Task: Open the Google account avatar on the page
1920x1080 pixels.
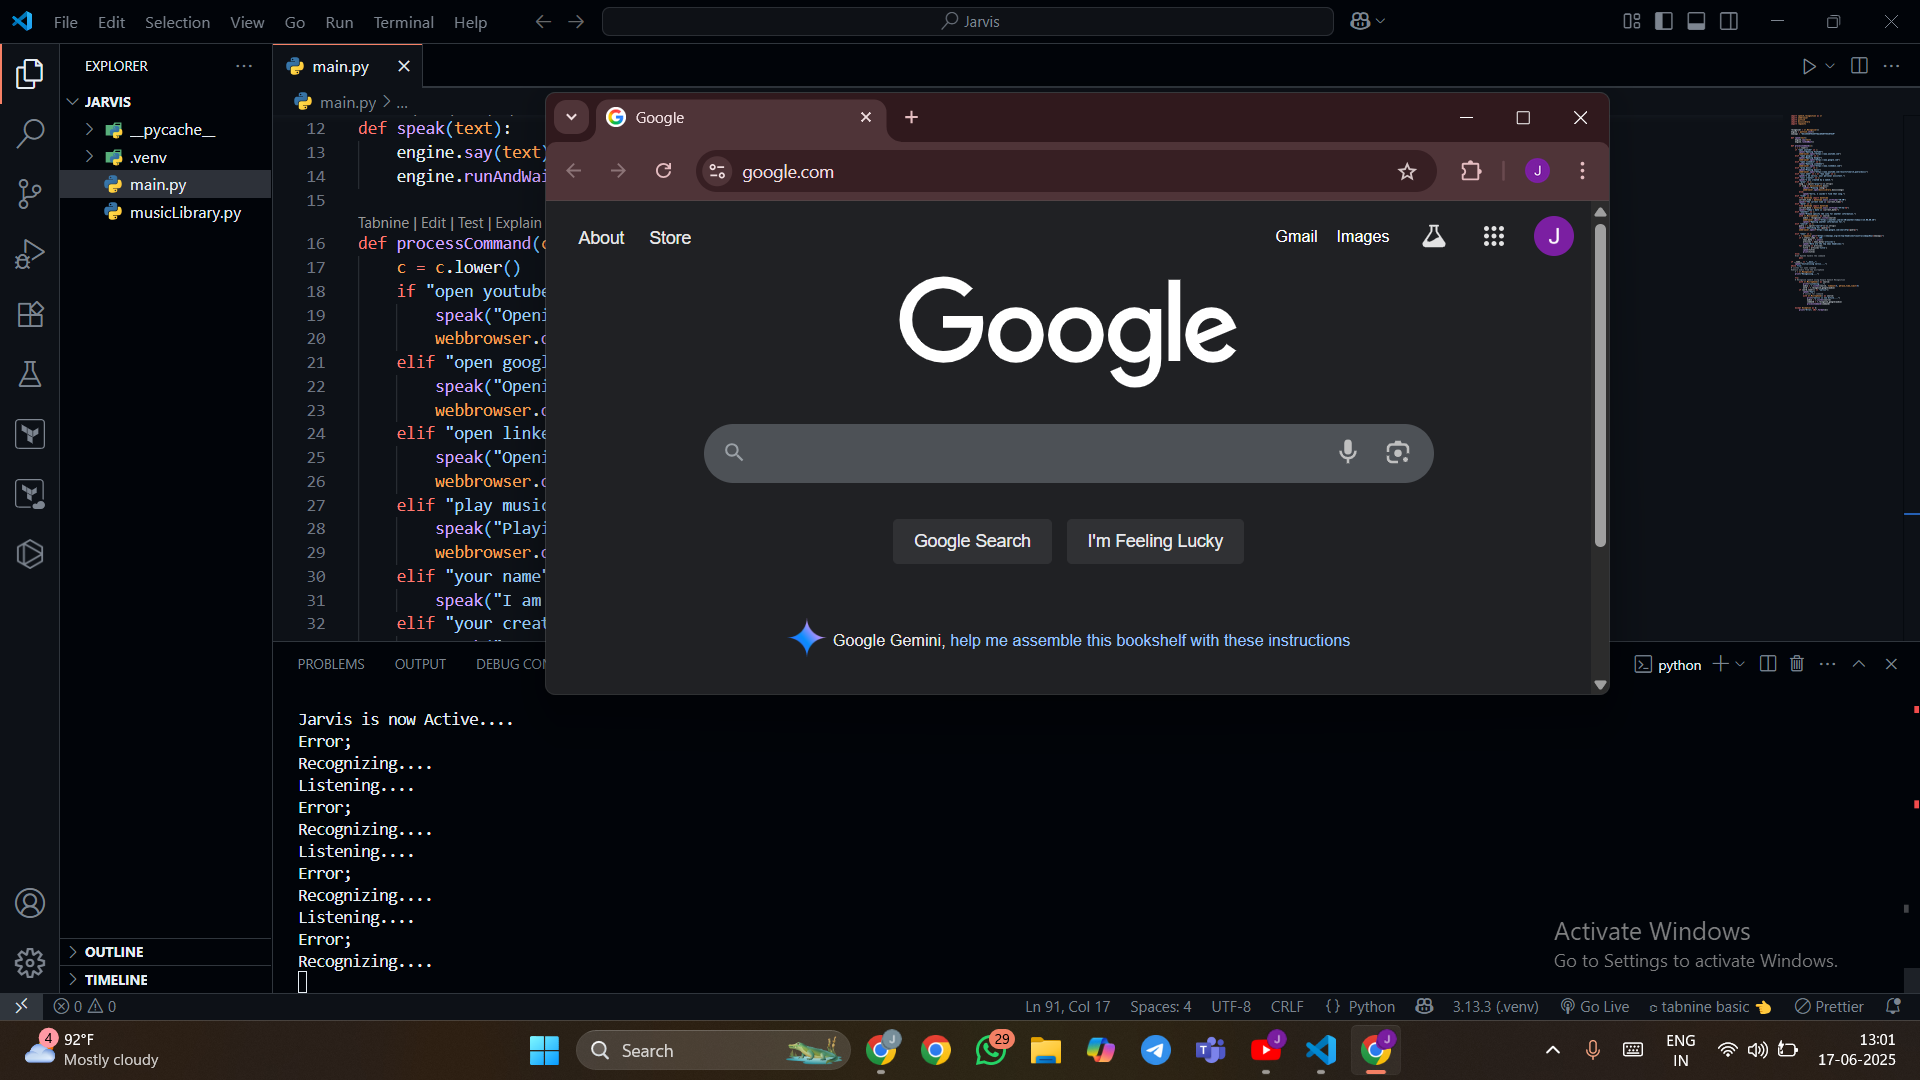Action: [x=1553, y=236]
